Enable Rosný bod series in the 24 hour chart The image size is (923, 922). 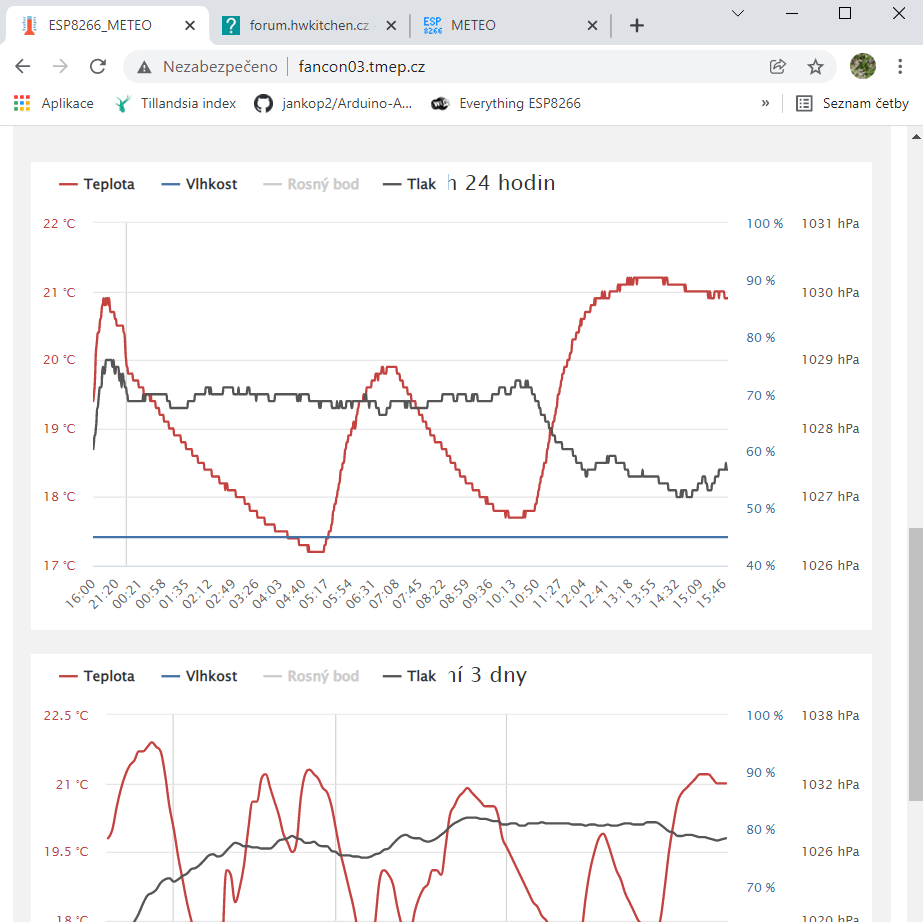coord(310,184)
